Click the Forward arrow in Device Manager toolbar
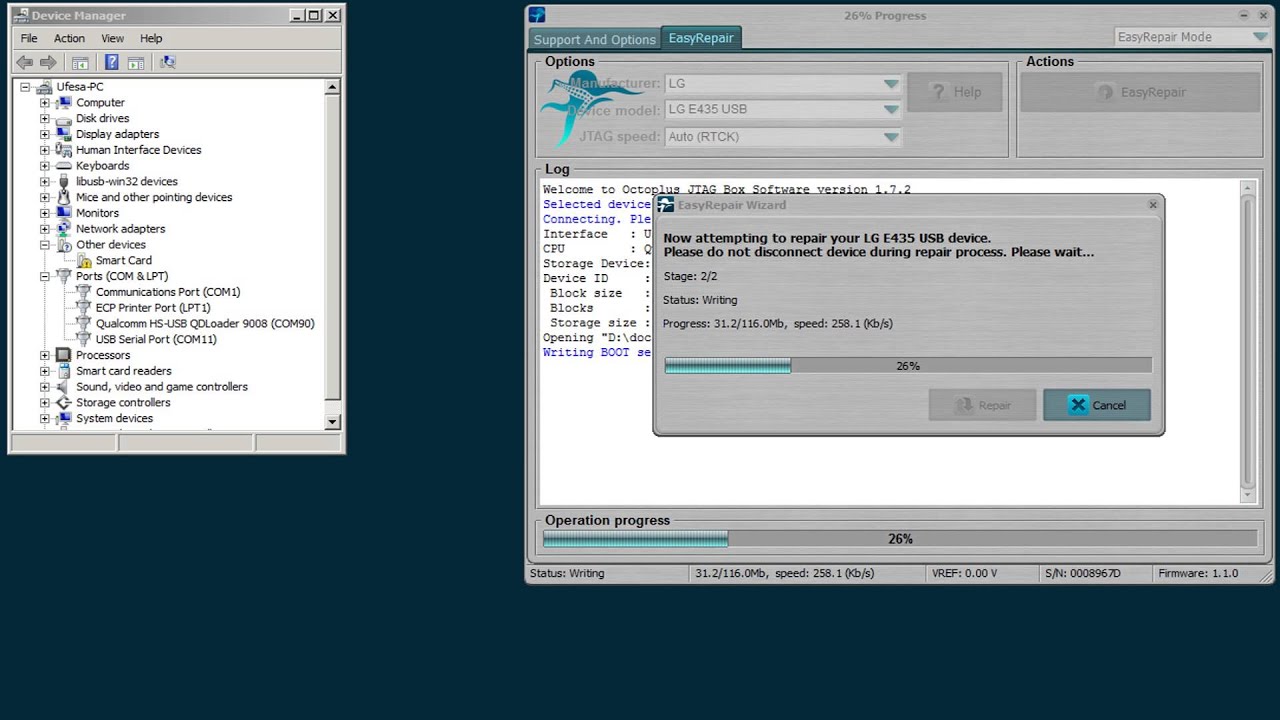 (47, 62)
